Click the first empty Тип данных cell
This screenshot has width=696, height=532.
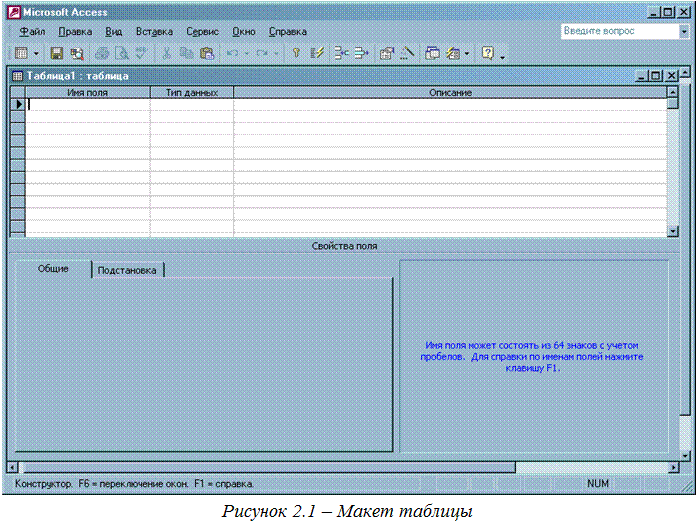tap(192, 105)
